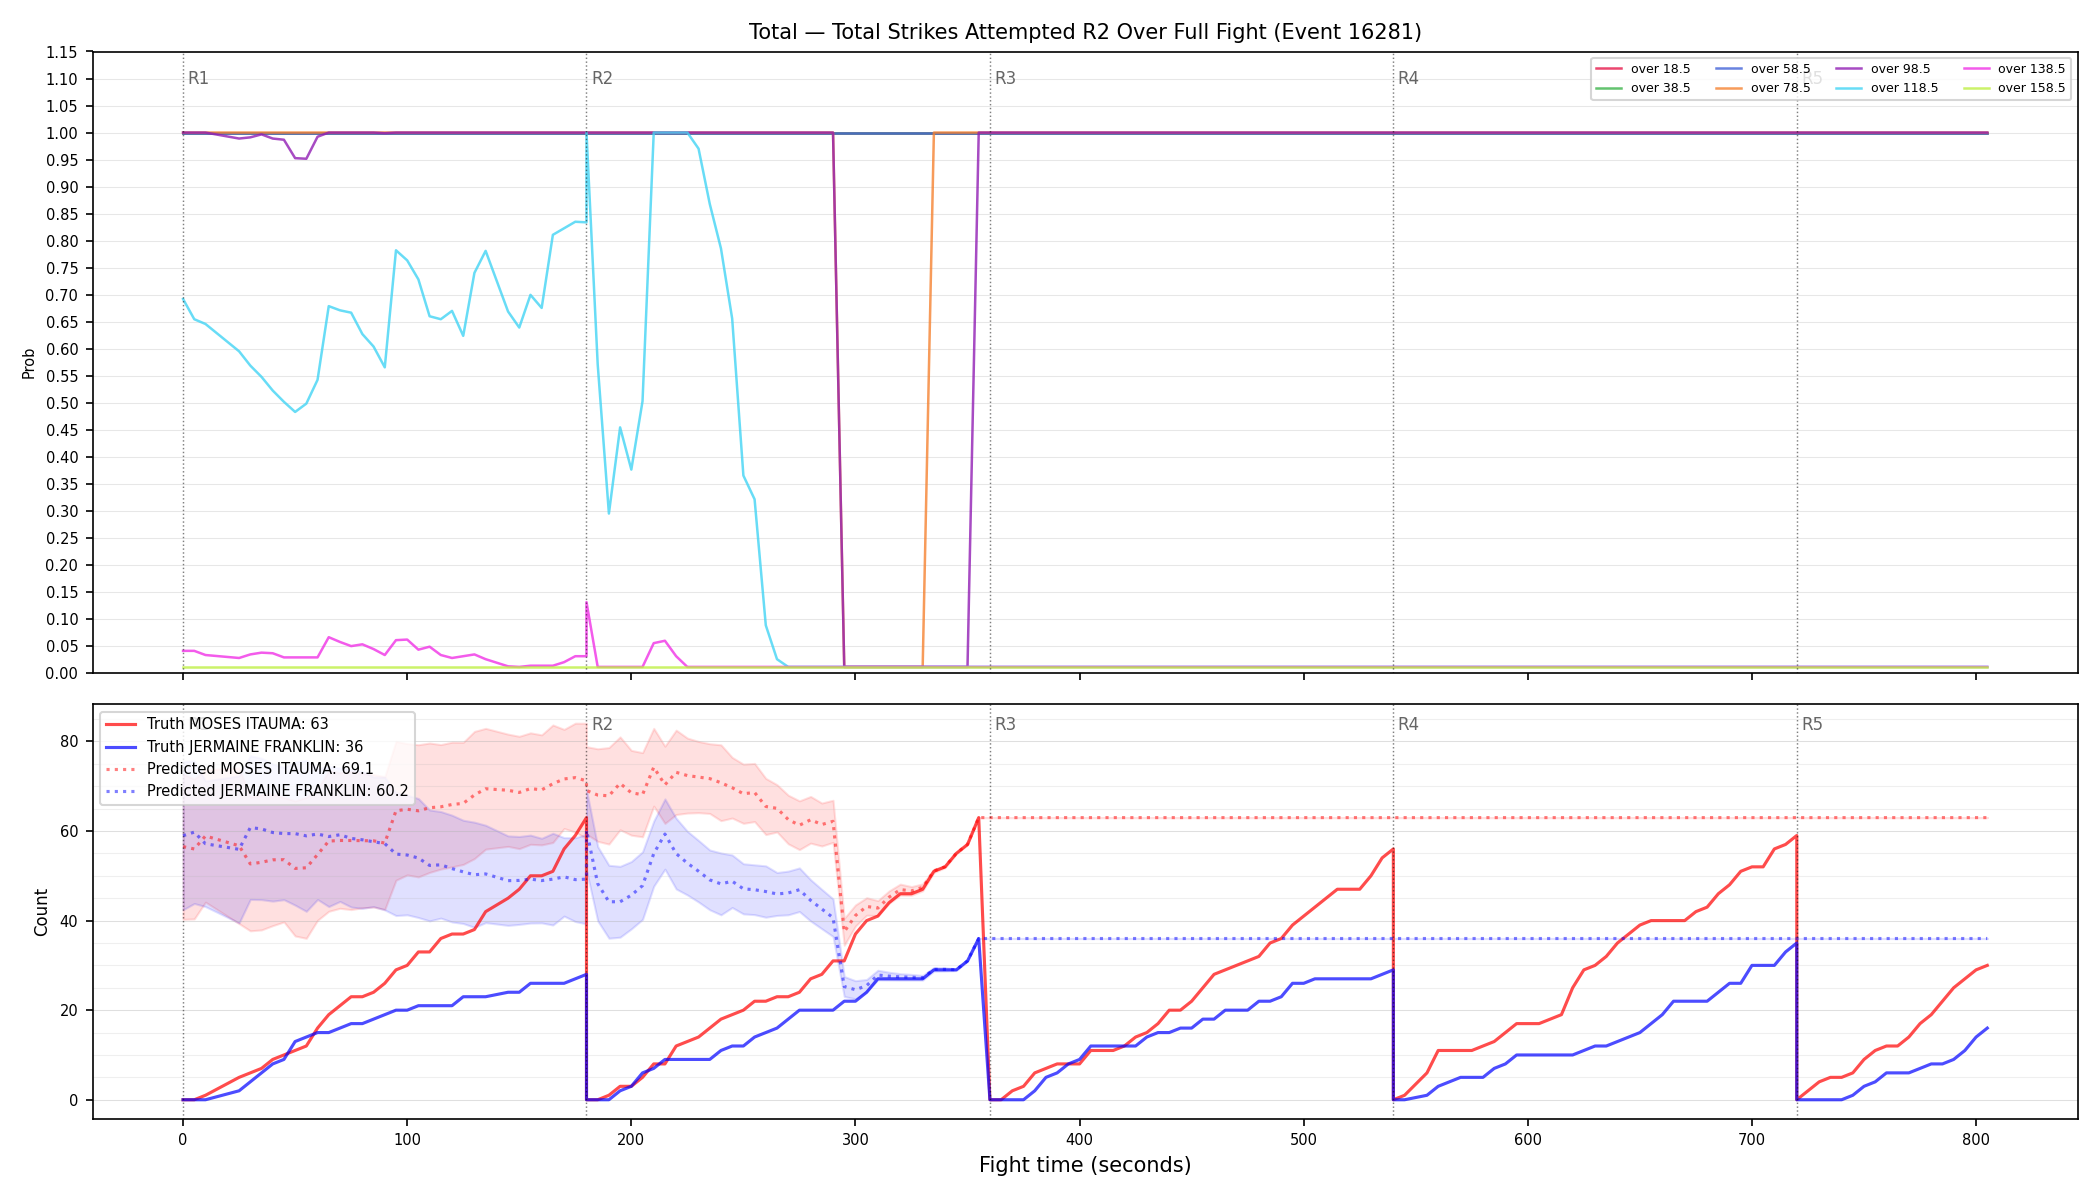This screenshot has height=1200, width=2100.
Task: Click the 'over 58.5' legend label
Action: pyautogui.click(x=1780, y=69)
